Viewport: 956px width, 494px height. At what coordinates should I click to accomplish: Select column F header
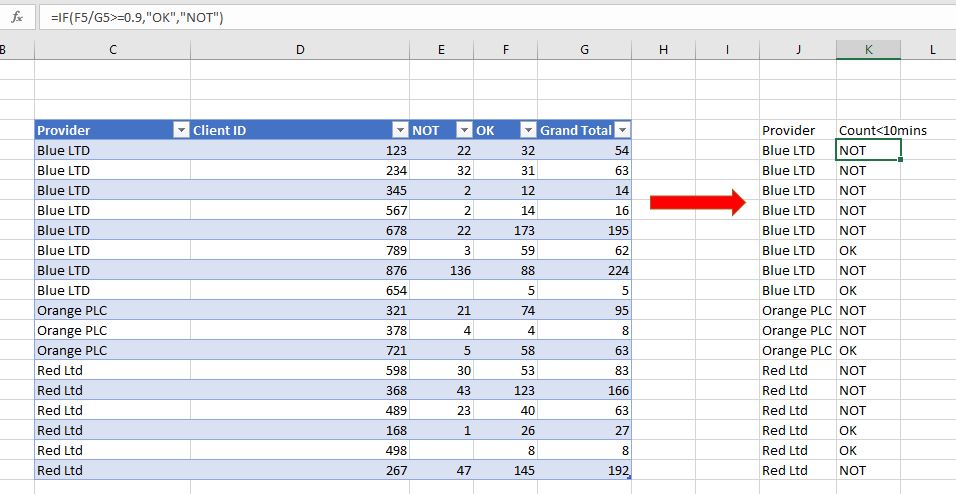505,50
